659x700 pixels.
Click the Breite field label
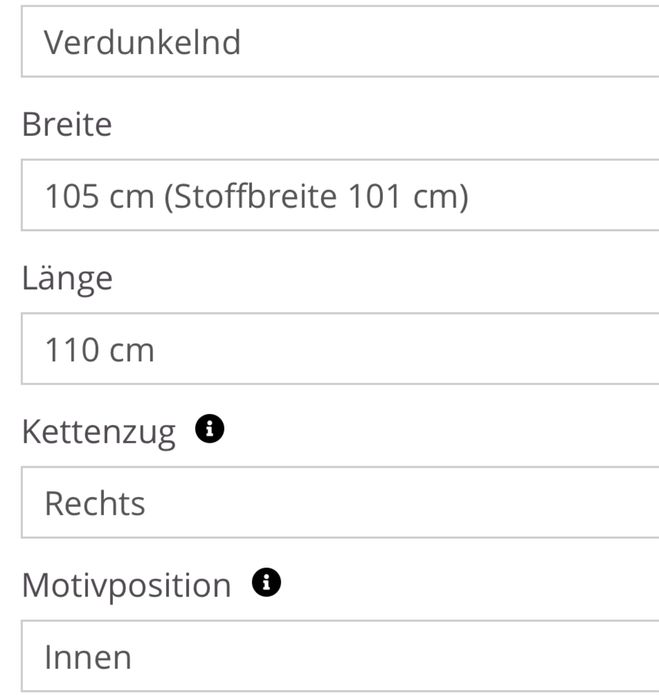67,125
